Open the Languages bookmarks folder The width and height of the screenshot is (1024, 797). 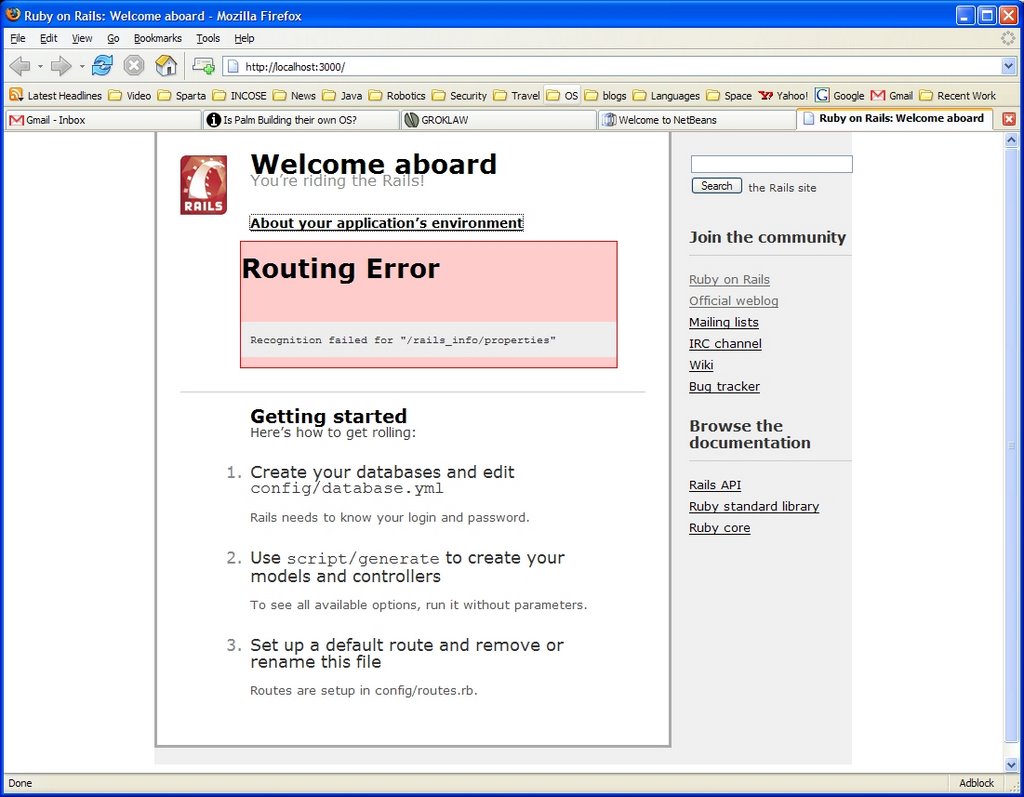(666, 95)
